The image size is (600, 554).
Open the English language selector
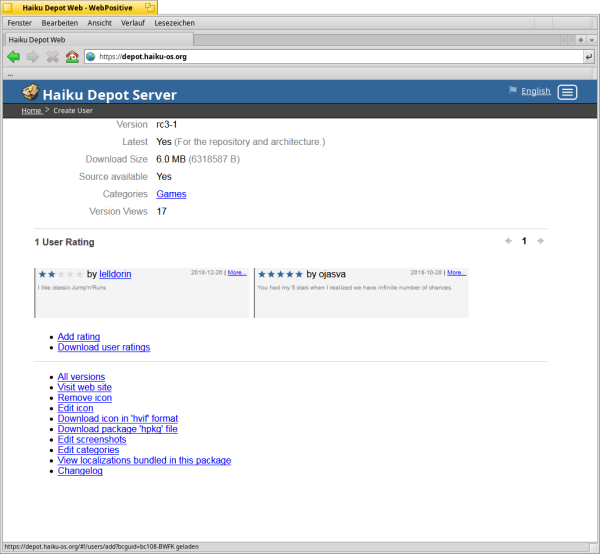point(535,91)
